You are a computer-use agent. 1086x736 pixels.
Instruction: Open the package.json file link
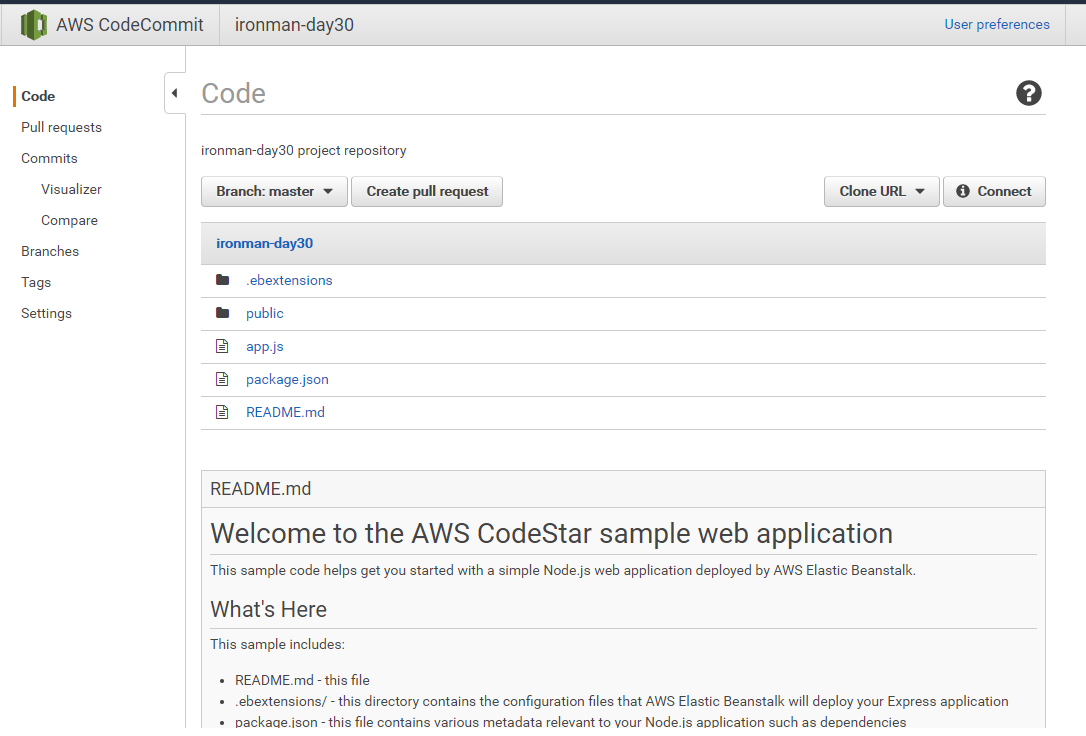[x=287, y=379]
